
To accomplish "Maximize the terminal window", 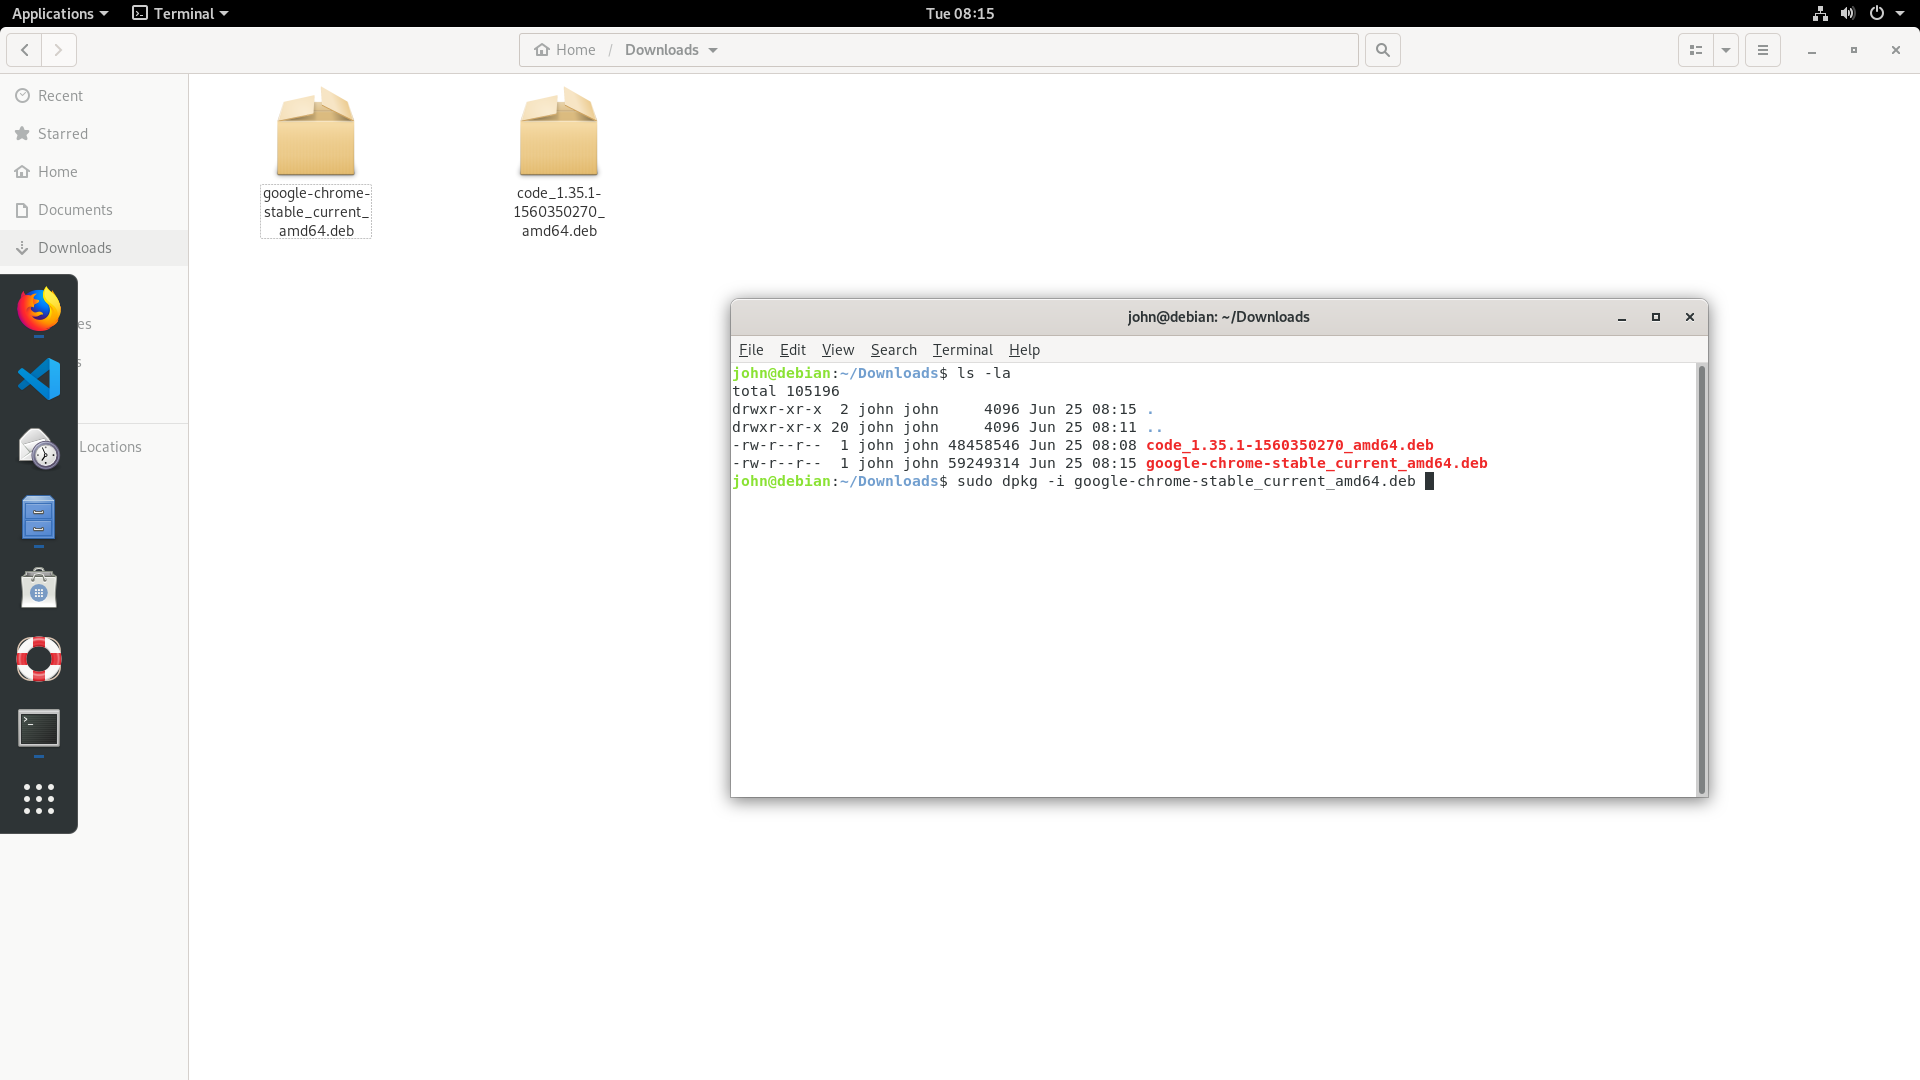I will (1656, 317).
